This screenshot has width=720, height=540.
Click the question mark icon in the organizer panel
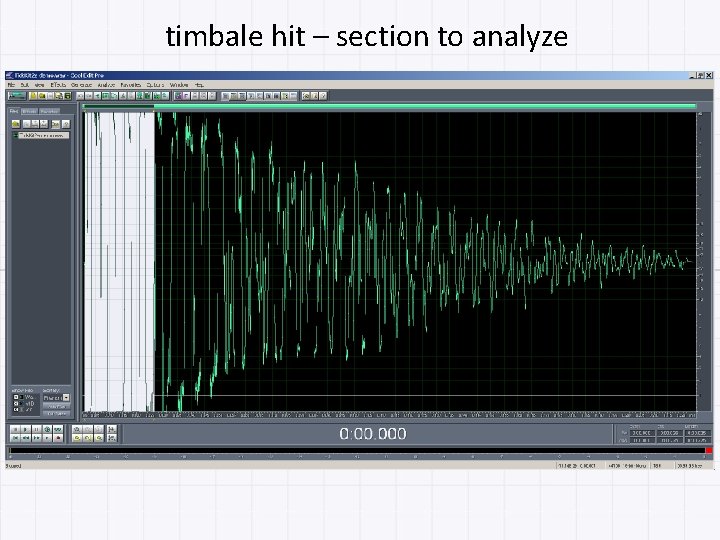click(x=66, y=124)
